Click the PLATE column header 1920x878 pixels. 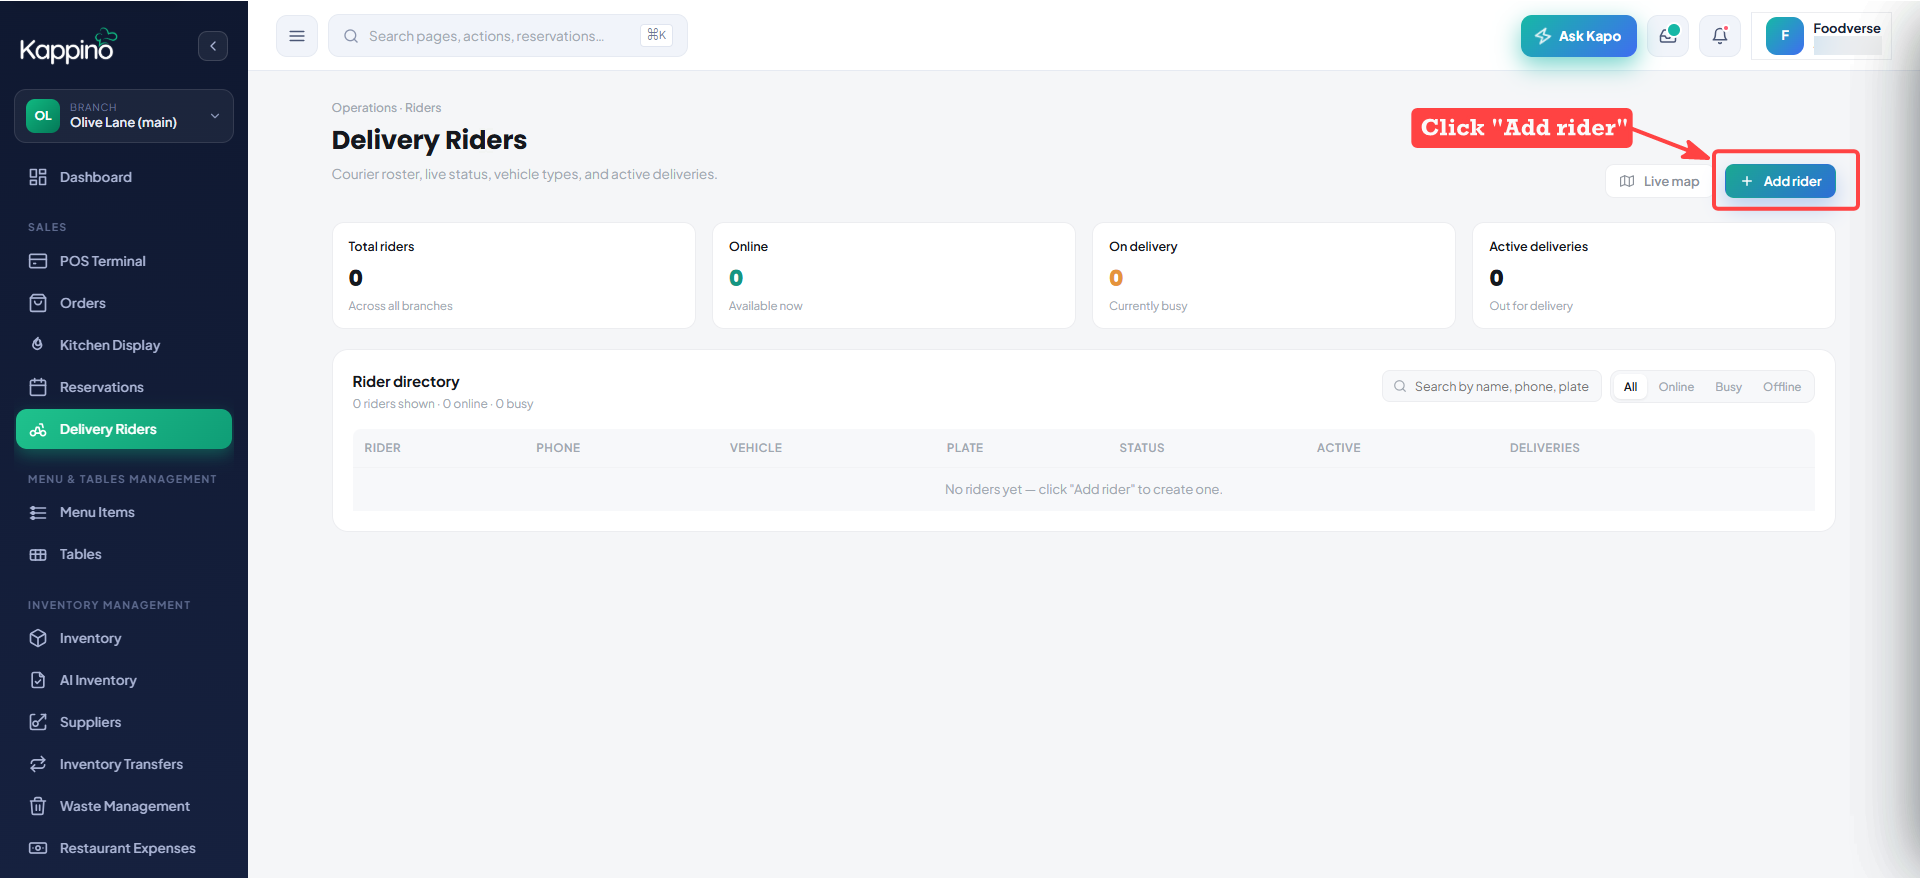965,448
